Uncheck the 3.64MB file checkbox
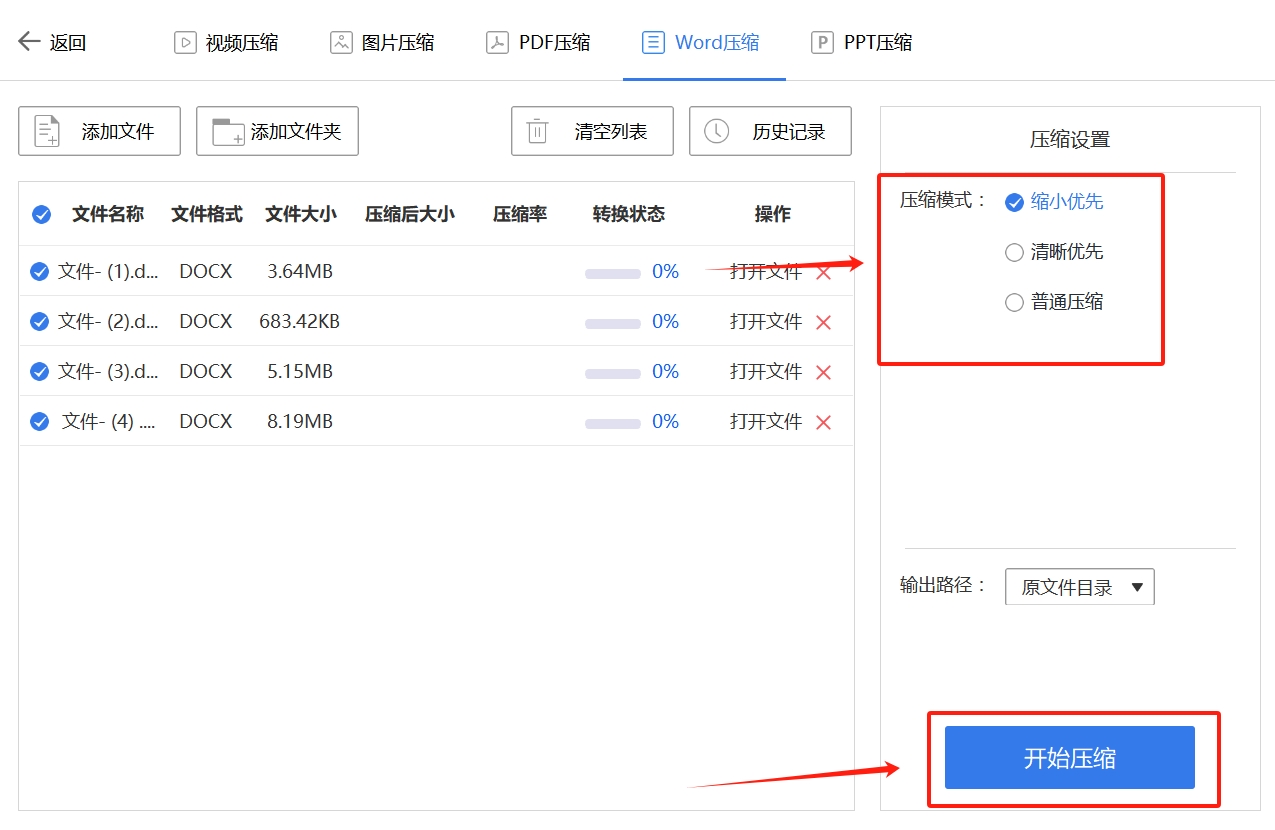Viewport: 1275px width, 830px height. pyautogui.click(x=39, y=272)
